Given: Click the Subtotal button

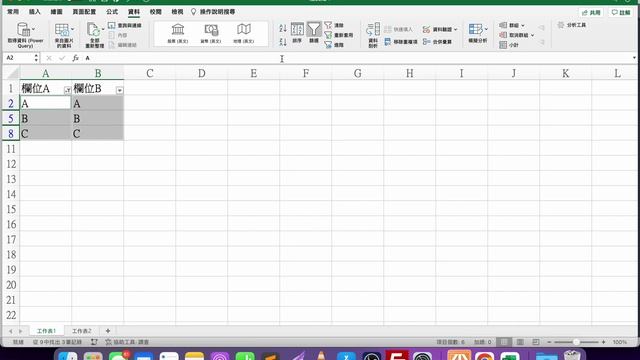Looking at the screenshot, I should tap(509, 45).
